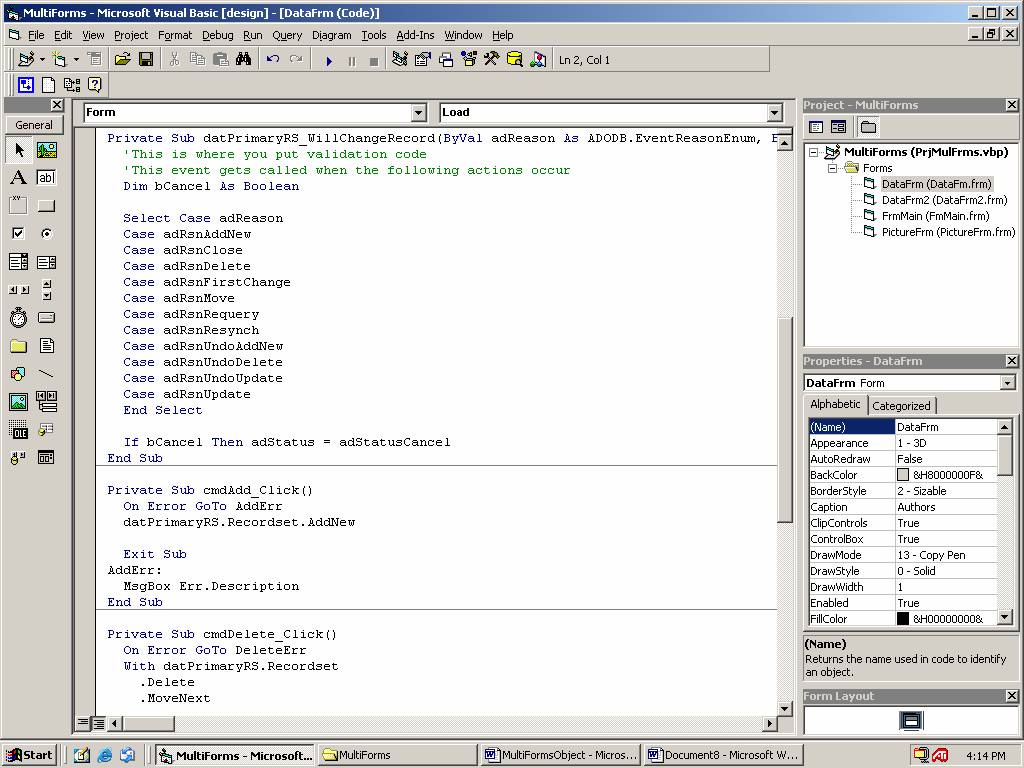Viewport: 1024px width, 768px height.
Task: Pick the Timer control in toolbox
Action: 18,318
